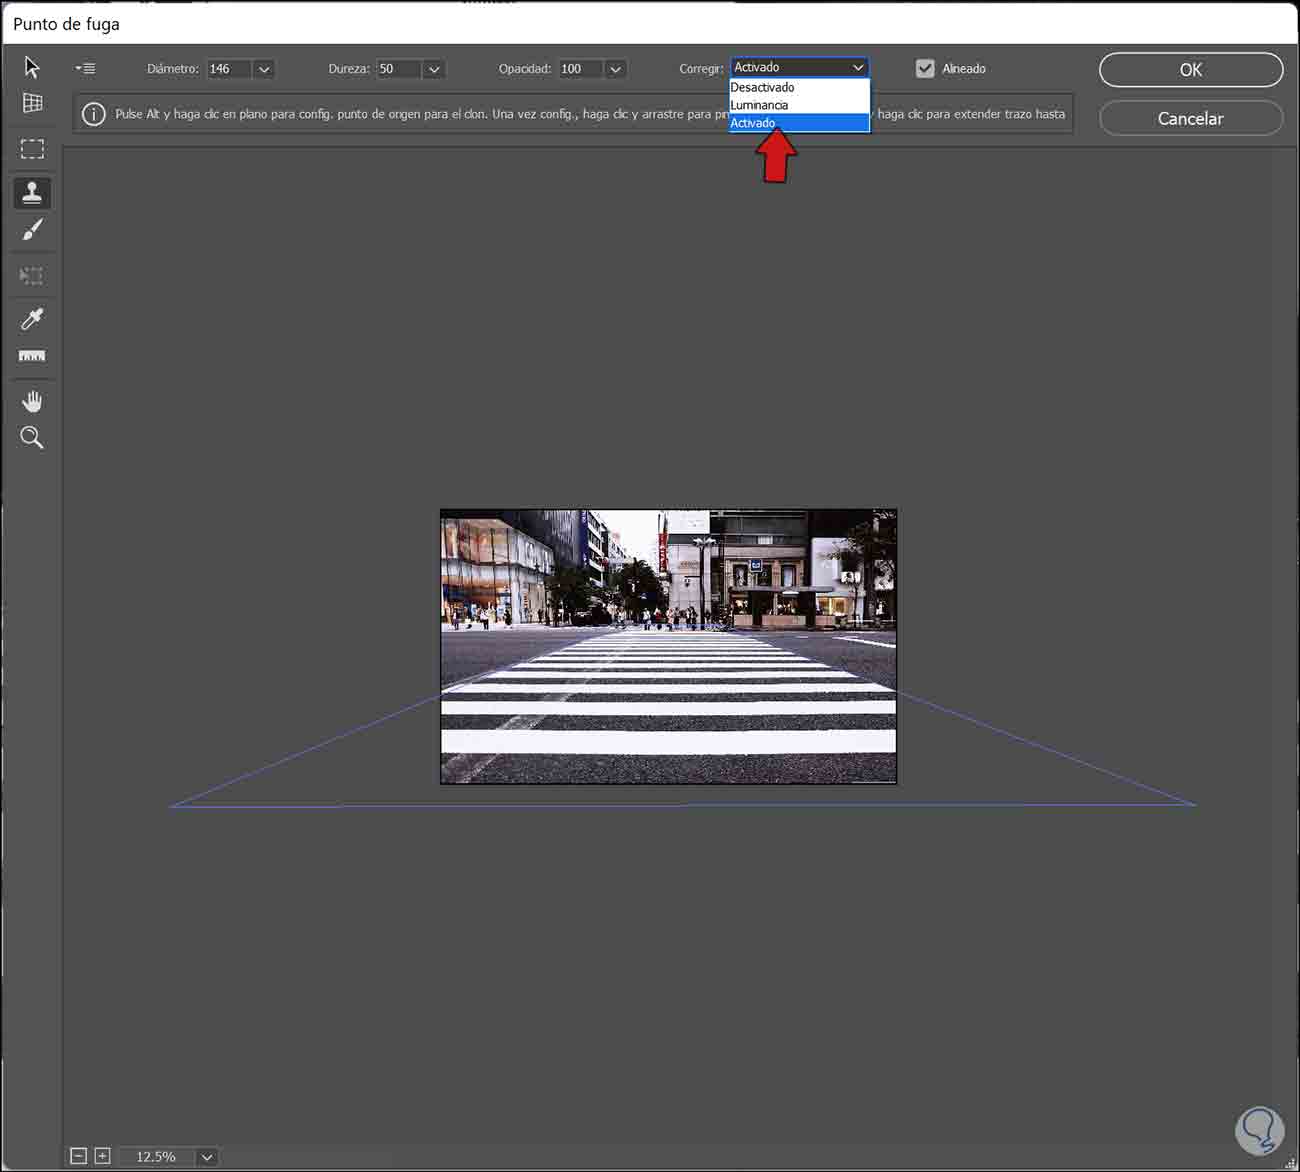The height and width of the screenshot is (1172, 1300).
Task: Select the Zoom magnifier tool
Action: pyautogui.click(x=32, y=438)
